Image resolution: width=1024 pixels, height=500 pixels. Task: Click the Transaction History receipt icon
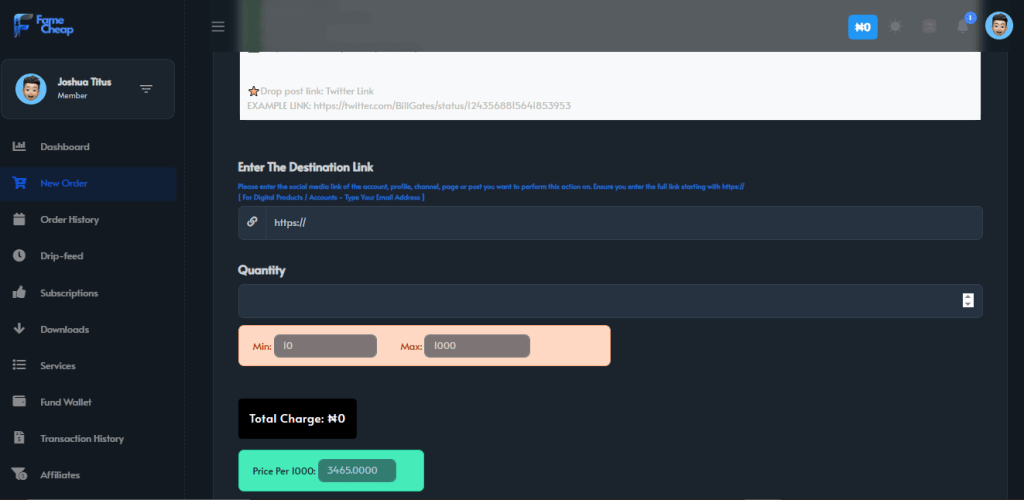click(x=19, y=439)
